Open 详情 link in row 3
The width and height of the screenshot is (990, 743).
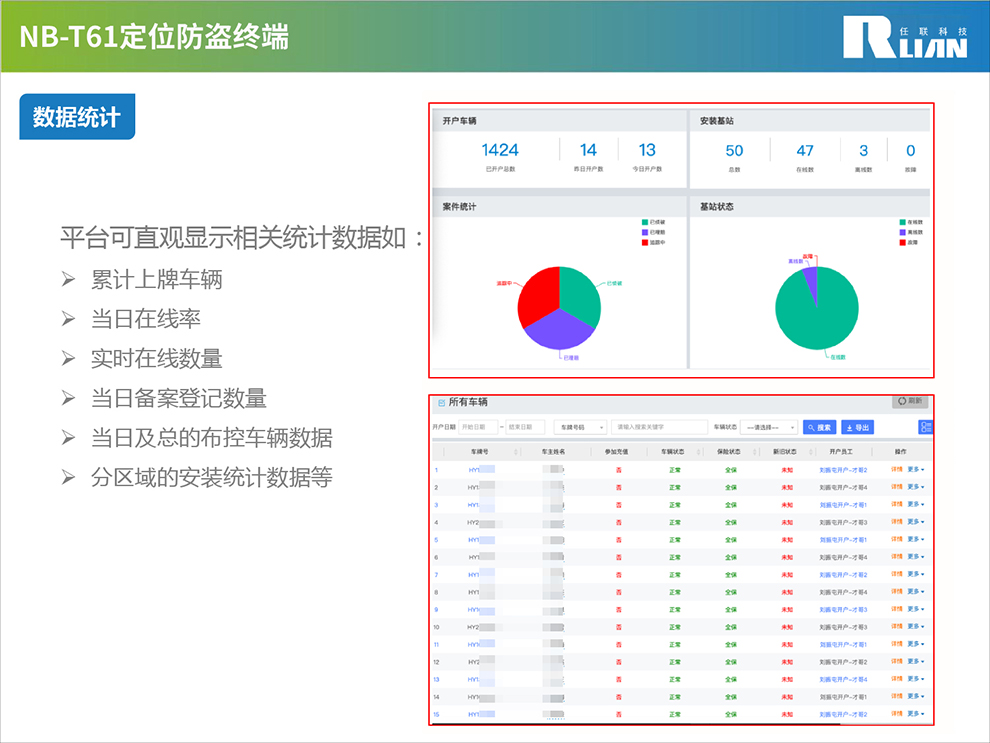(x=897, y=504)
